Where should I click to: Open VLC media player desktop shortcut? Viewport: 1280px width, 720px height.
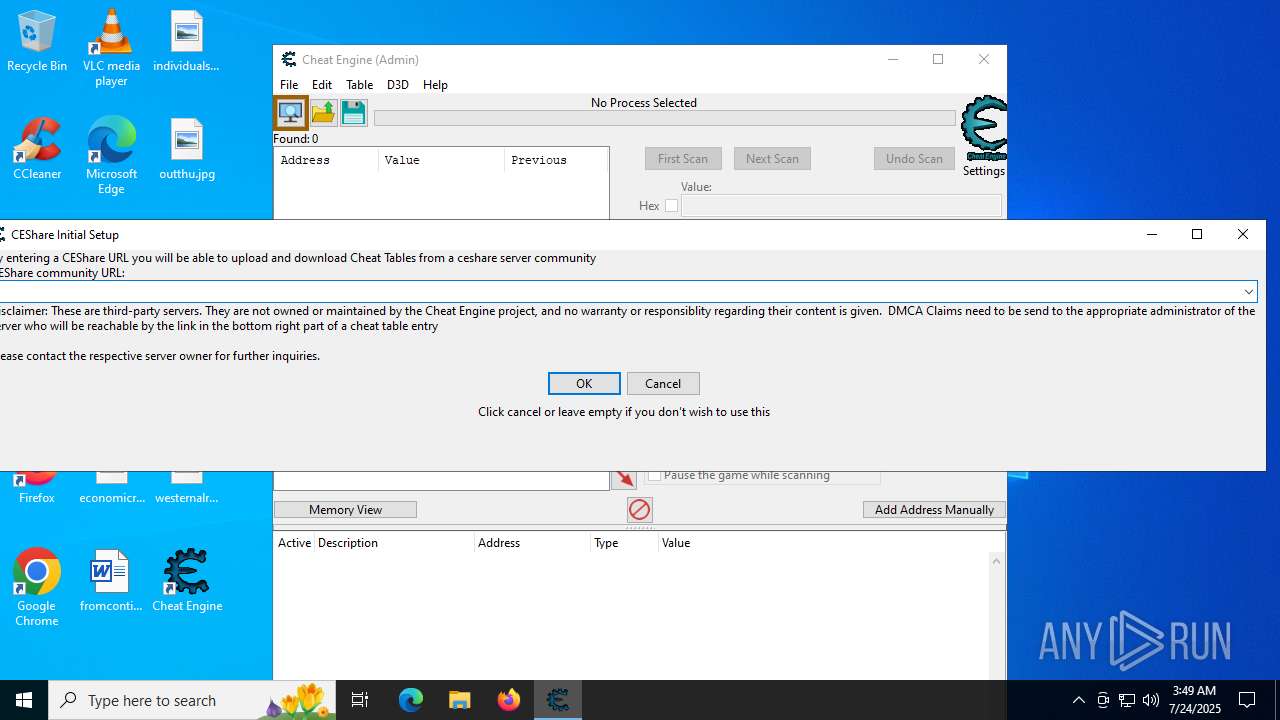111,48
